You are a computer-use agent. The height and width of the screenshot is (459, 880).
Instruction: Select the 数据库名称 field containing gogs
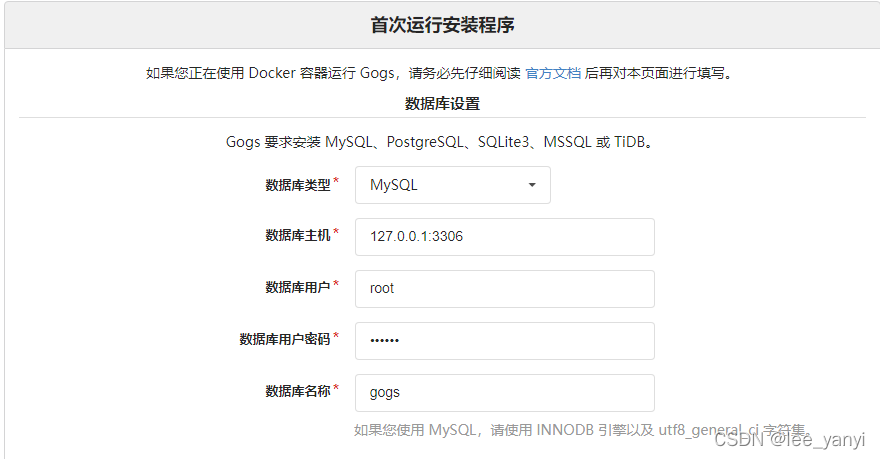tap(505, 393)
